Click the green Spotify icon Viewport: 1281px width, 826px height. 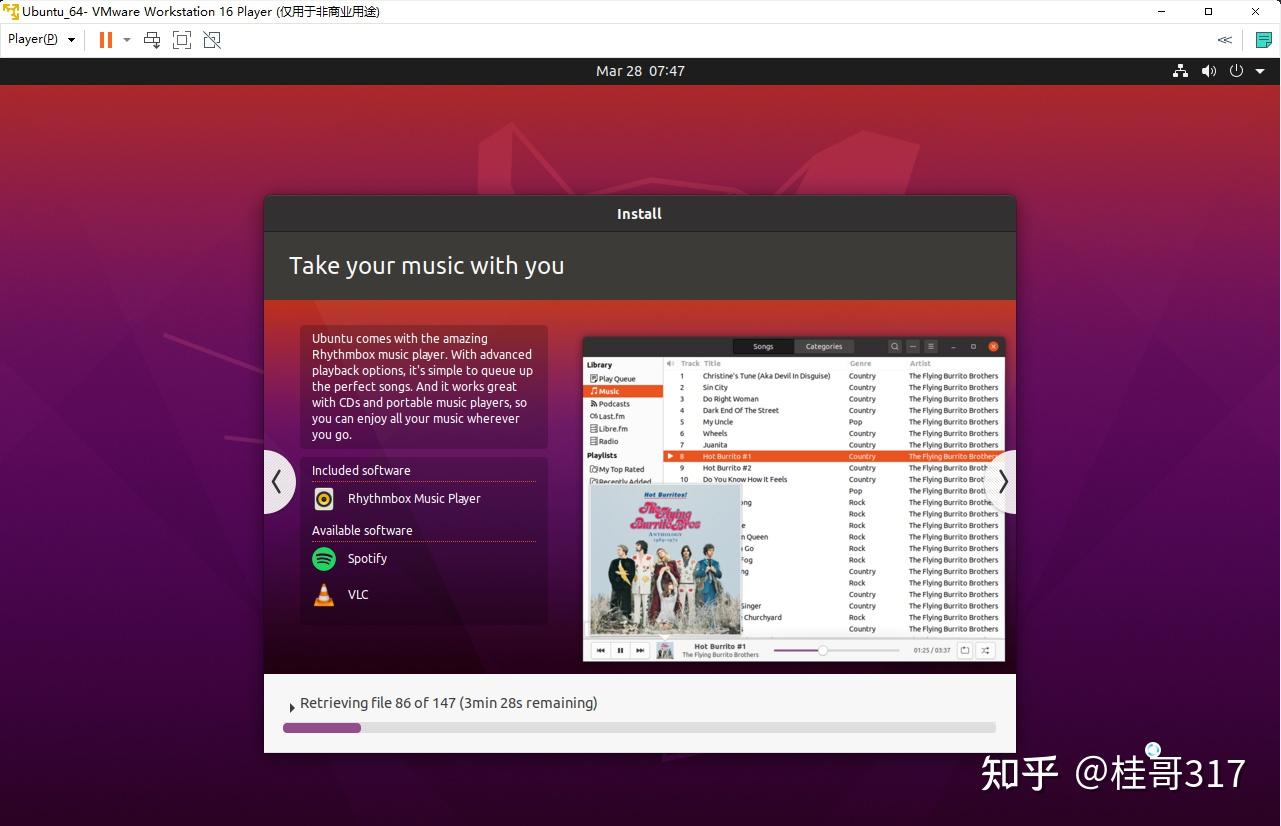[324, 559]
